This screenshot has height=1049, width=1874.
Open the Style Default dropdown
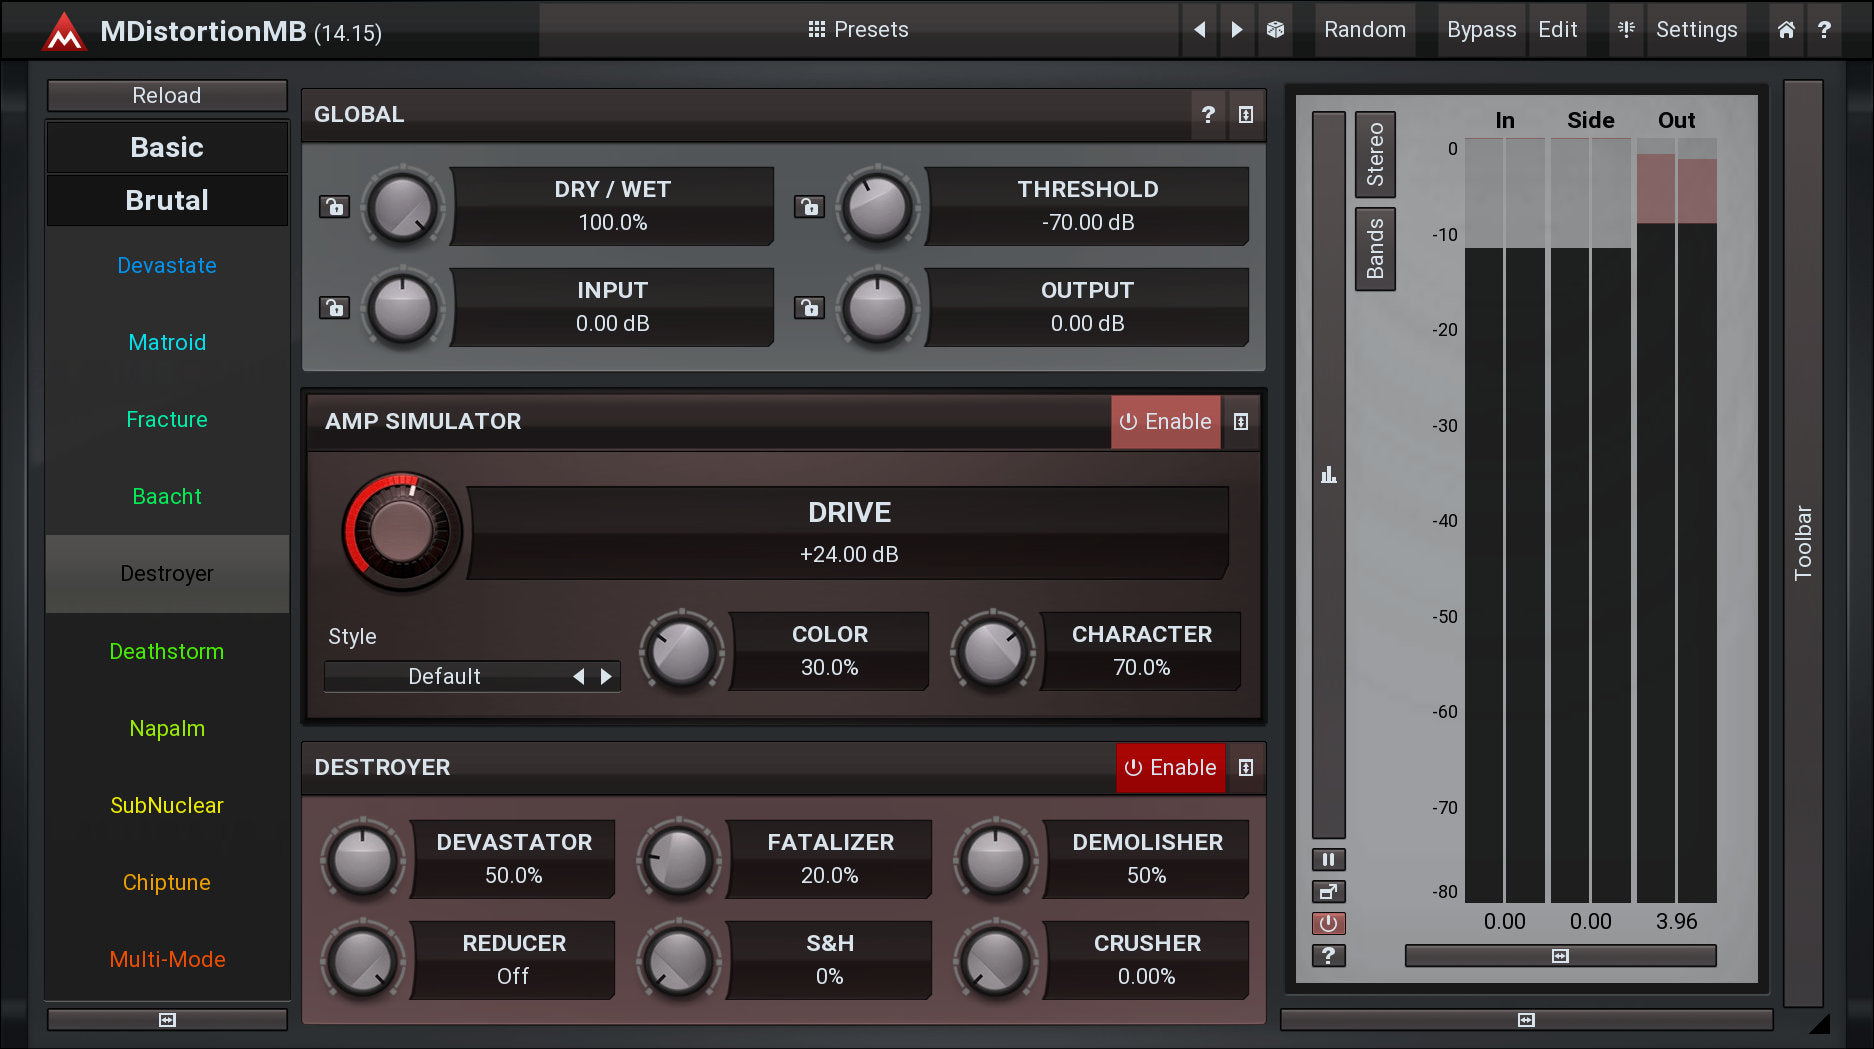(x=444, y=677)
